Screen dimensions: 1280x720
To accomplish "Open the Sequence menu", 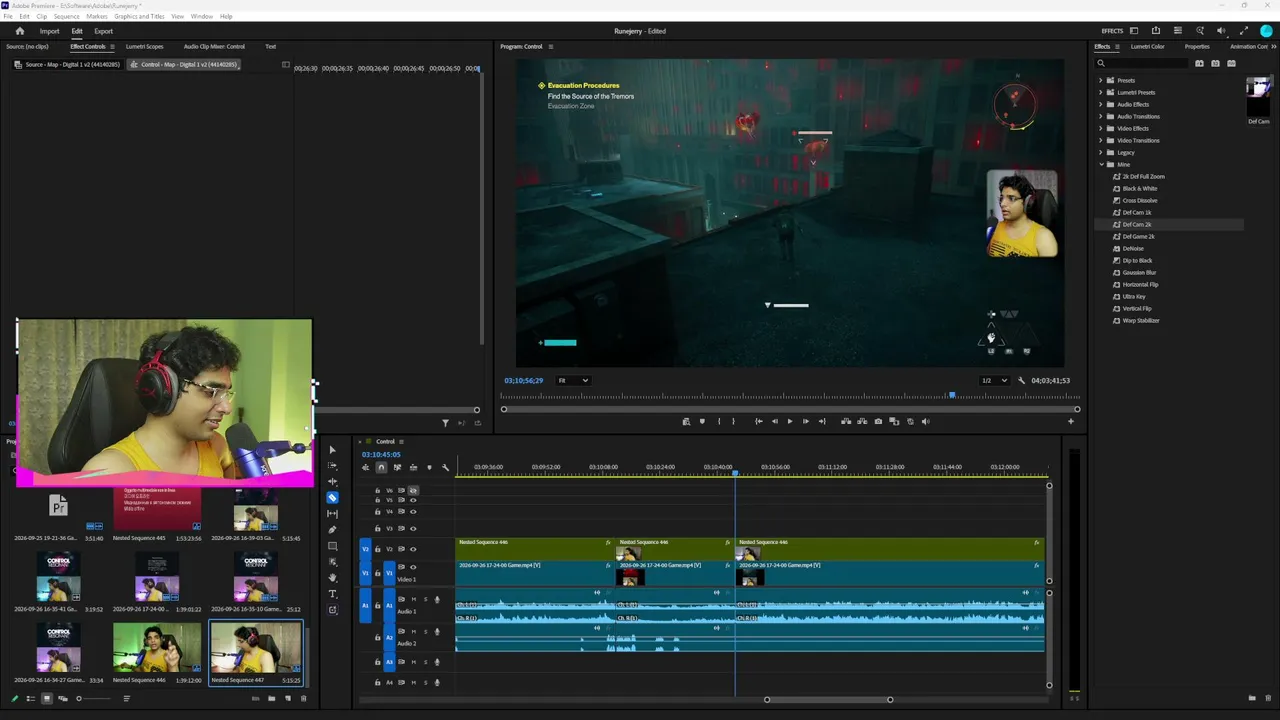I will pyautogui.click(x=66, y=17).
